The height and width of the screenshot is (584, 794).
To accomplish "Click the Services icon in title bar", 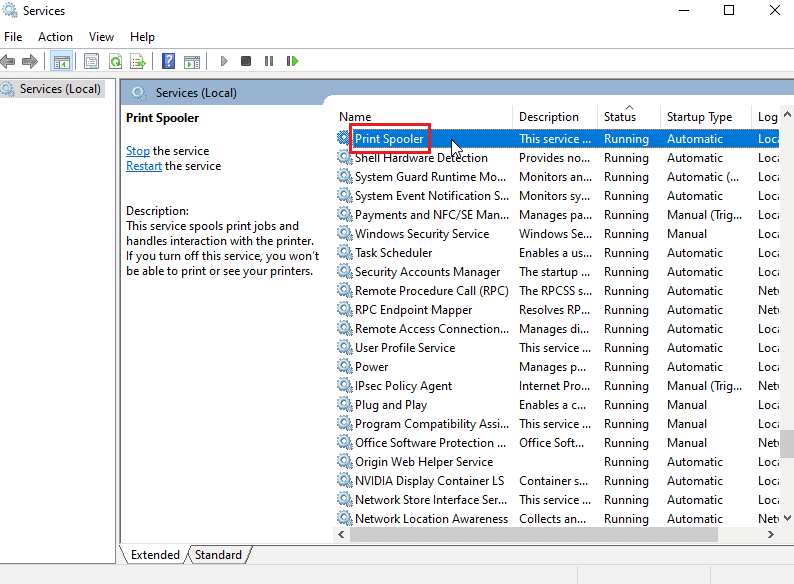I will click(10, 10).
